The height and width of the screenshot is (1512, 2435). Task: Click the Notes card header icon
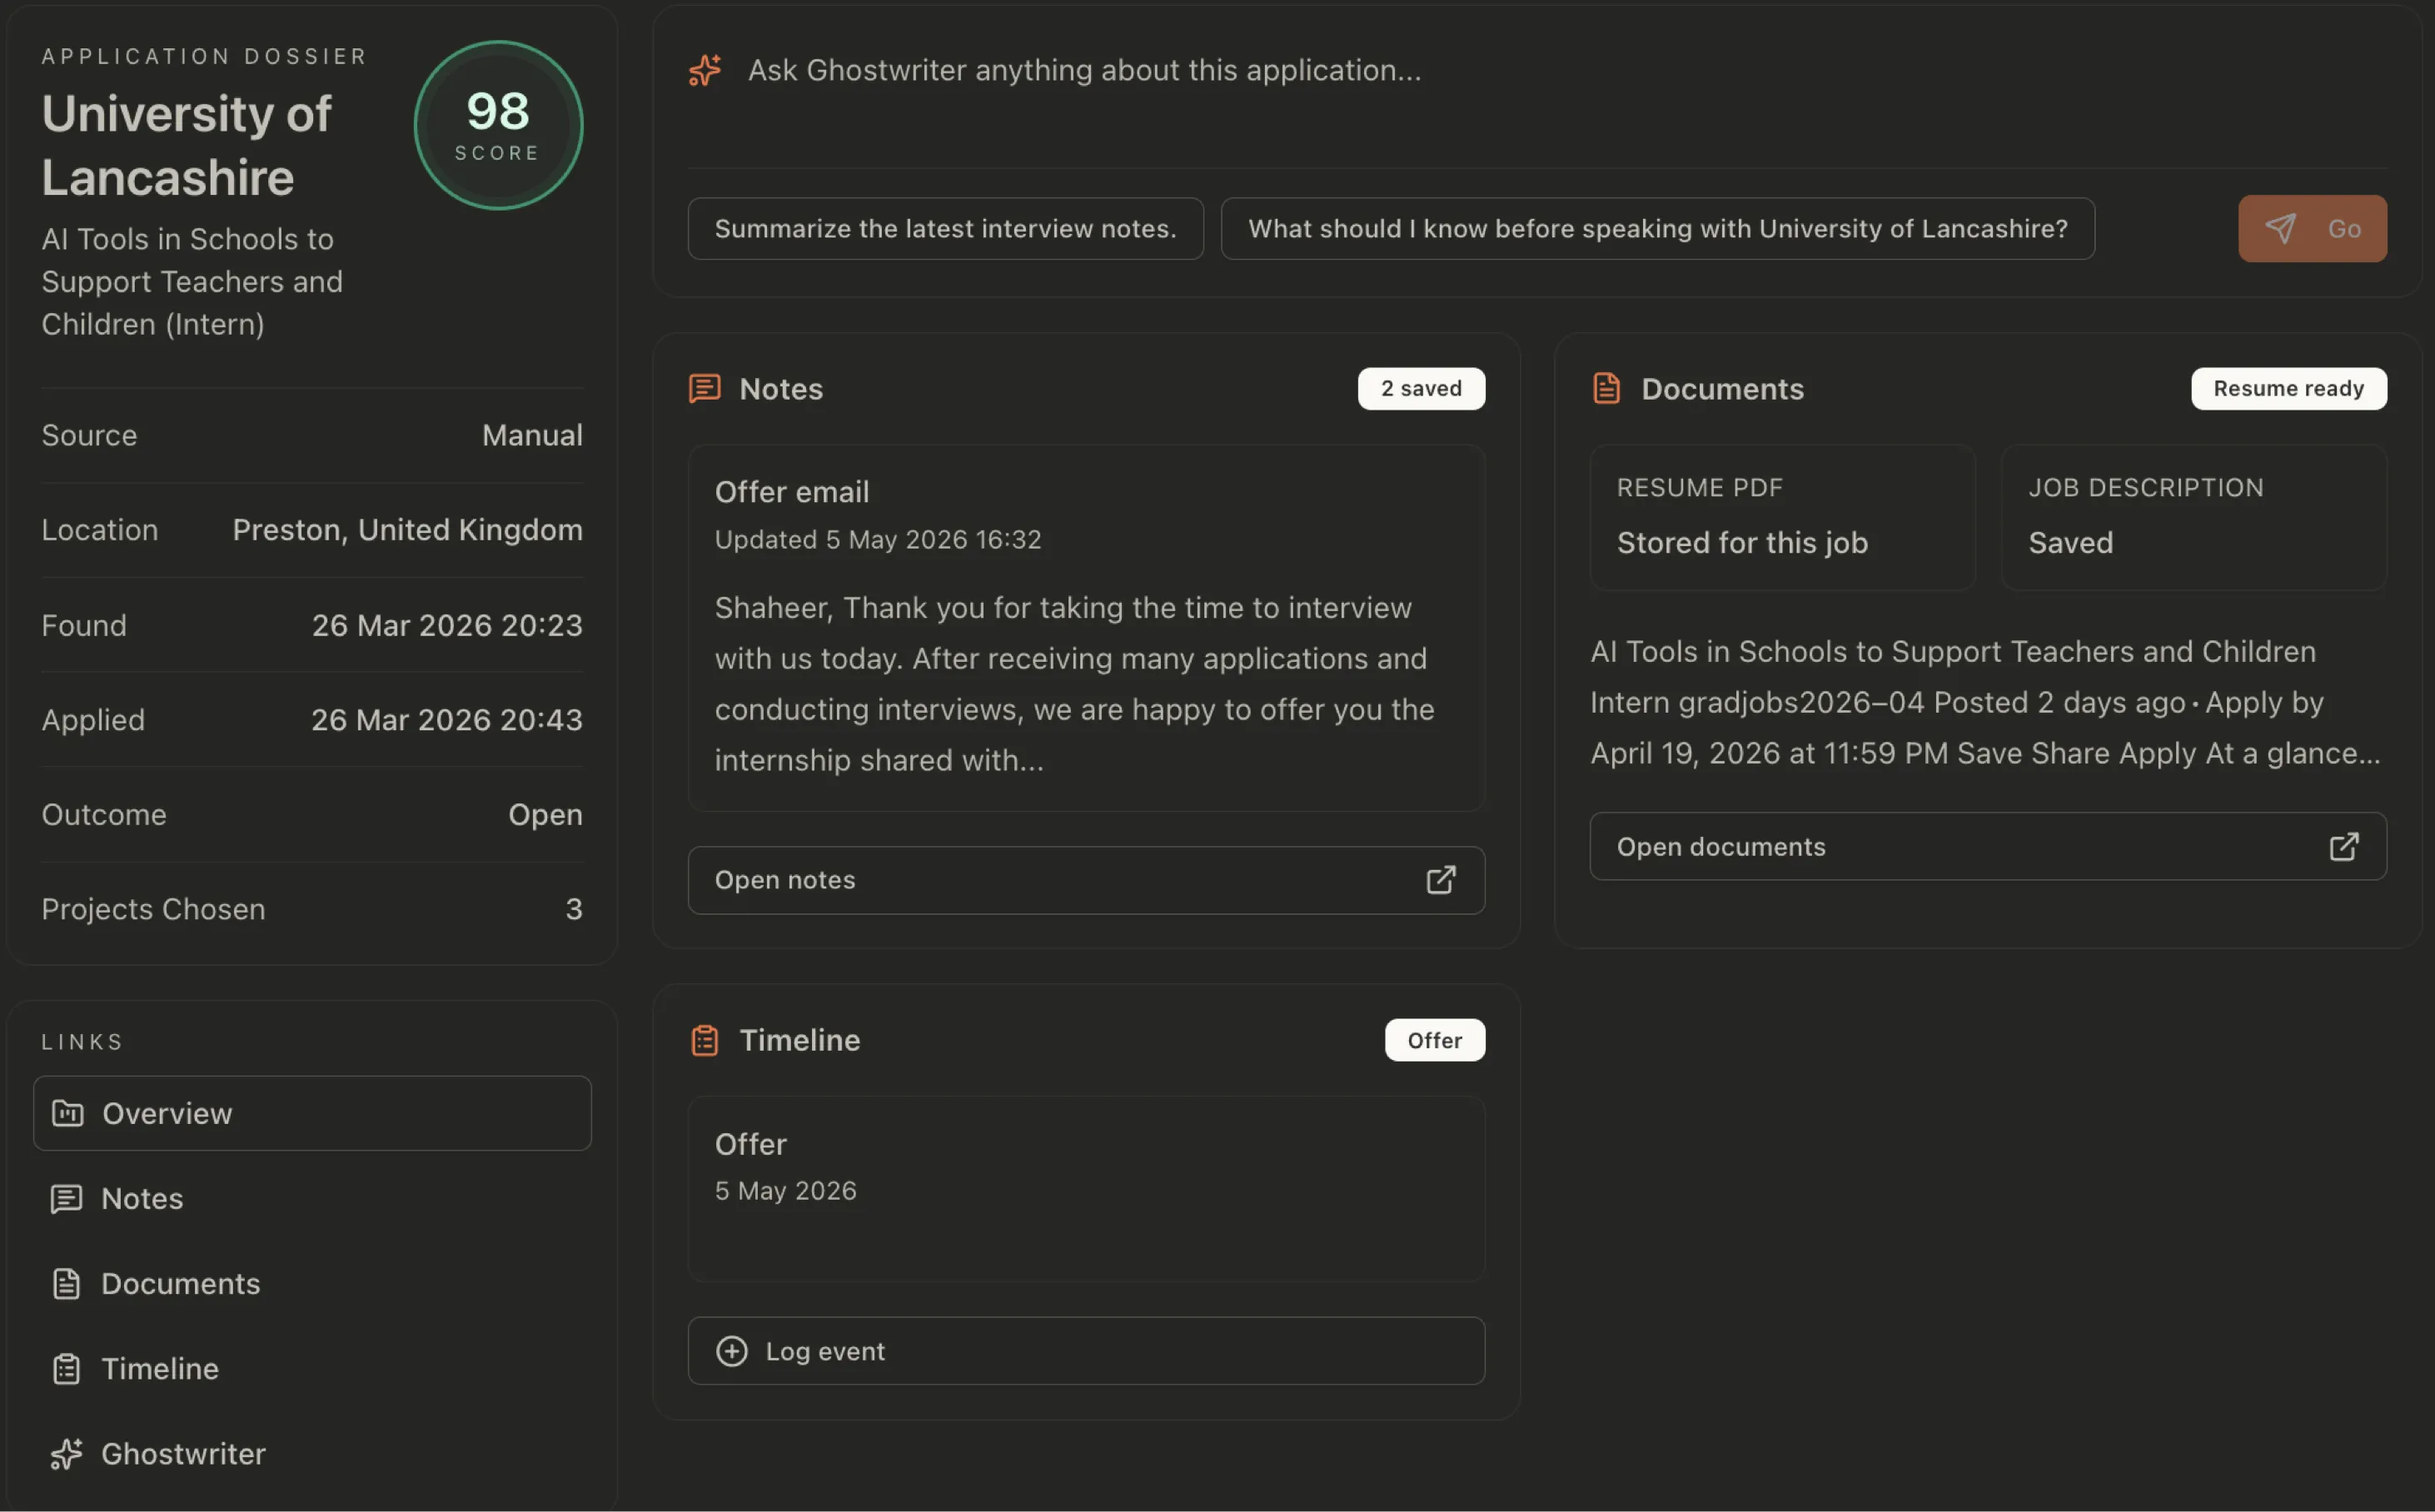click(x=705, y=388)
